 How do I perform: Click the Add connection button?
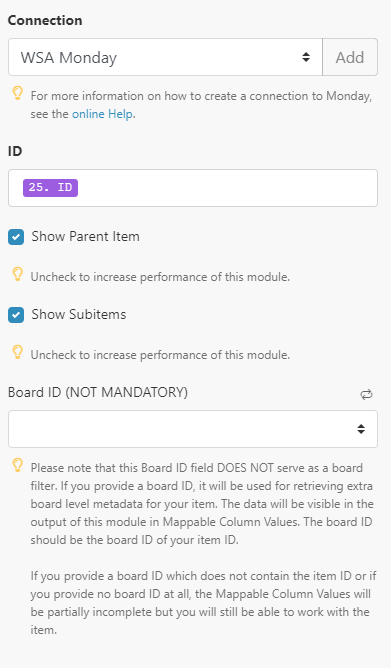(x=350, y=57)
